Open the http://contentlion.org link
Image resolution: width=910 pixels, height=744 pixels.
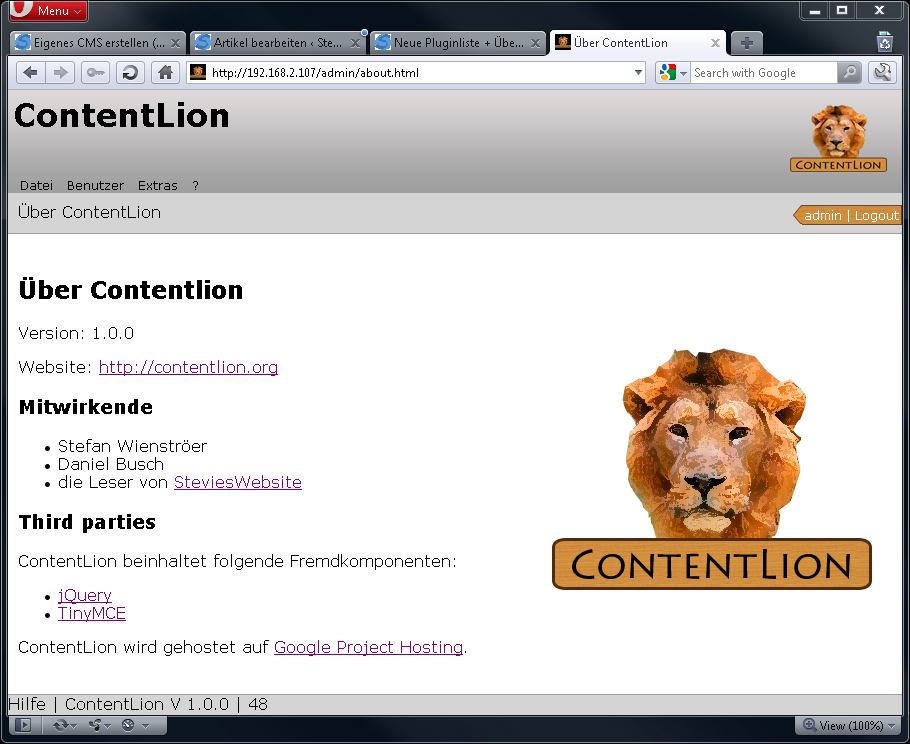point(188,367)
